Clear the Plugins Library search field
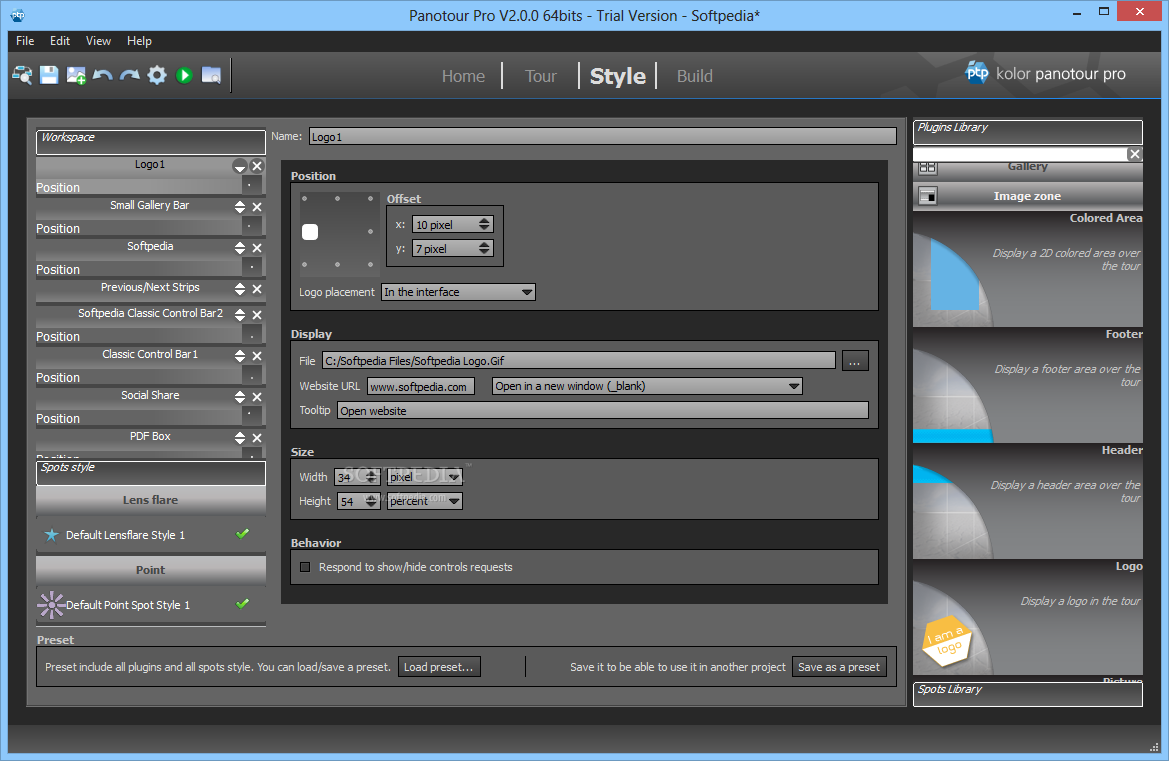This screenshot has height=761, width=1169. [1135, 154]
